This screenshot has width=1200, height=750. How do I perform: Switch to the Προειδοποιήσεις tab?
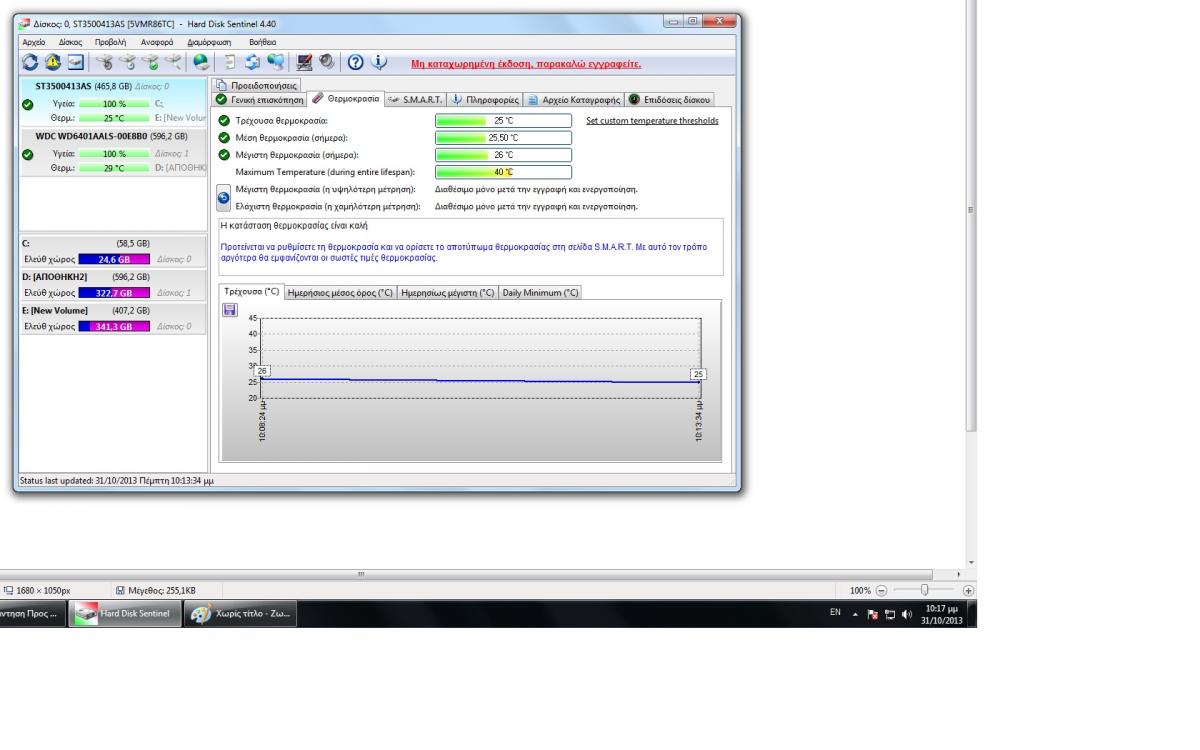pyautogui.click(x=257, y=86)
